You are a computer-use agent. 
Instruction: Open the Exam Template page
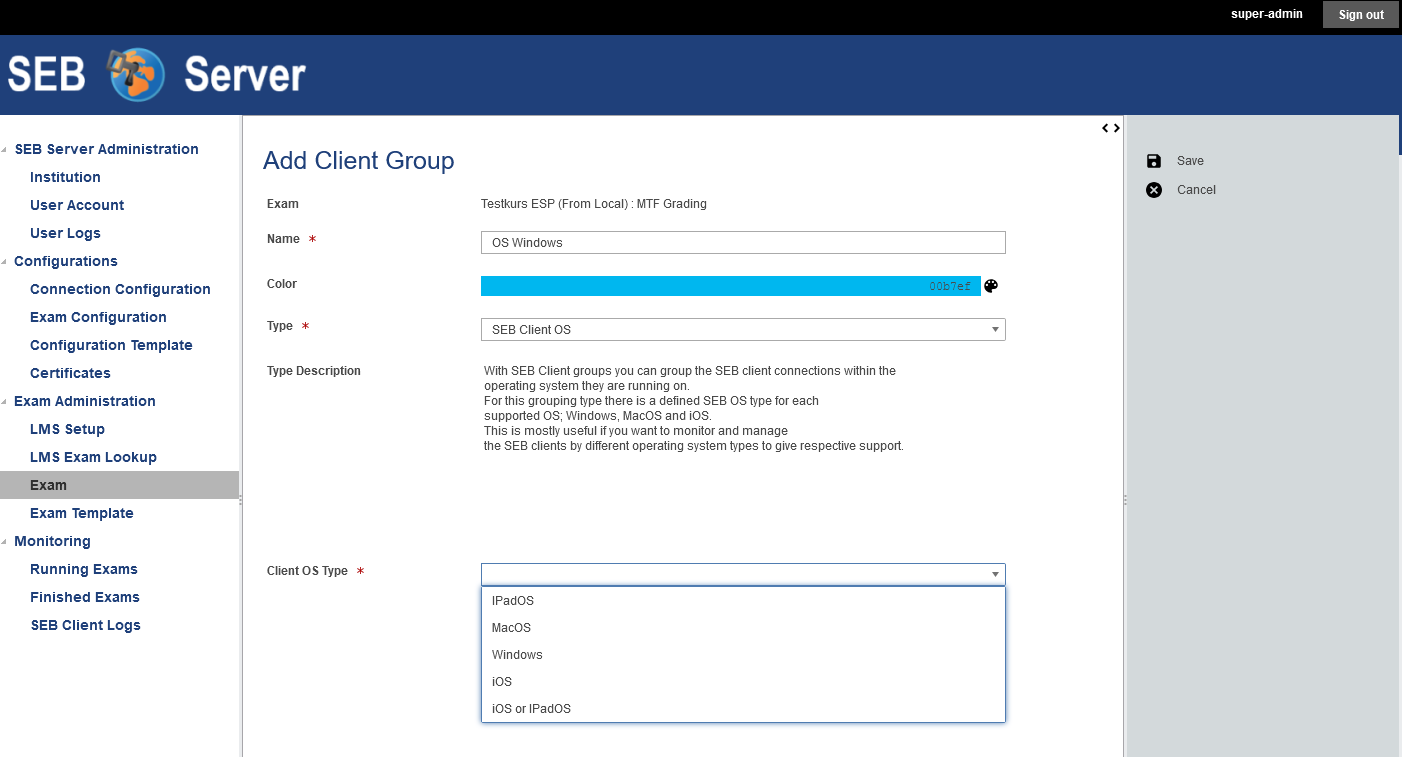click(x=82, y=512)
